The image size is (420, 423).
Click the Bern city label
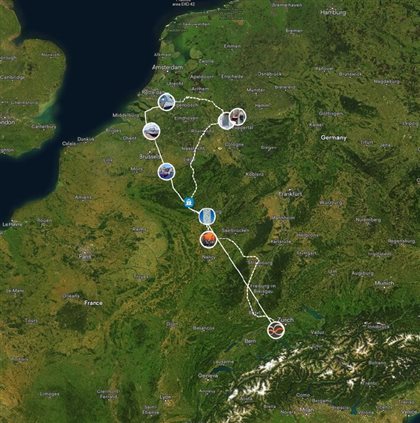(250, 341)
